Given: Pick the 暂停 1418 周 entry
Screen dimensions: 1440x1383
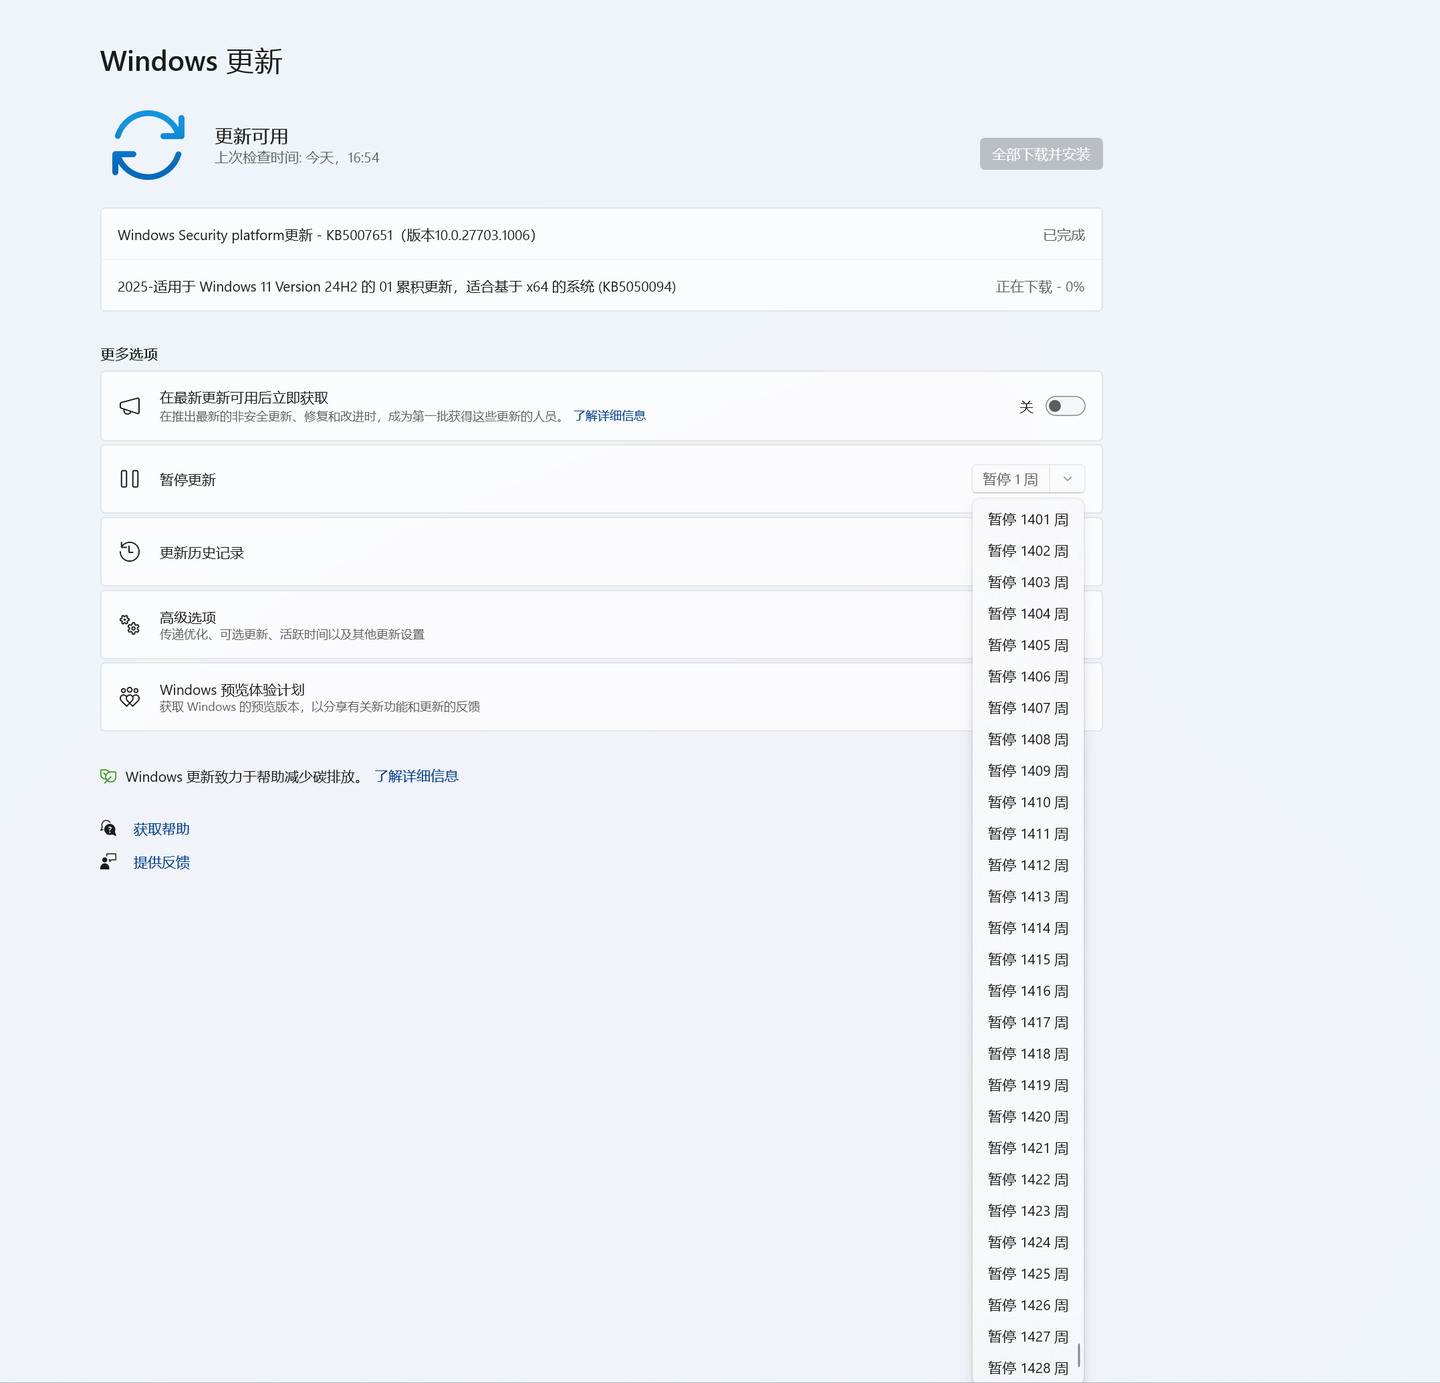Looking at the screenshot, I should 1028,1054.
